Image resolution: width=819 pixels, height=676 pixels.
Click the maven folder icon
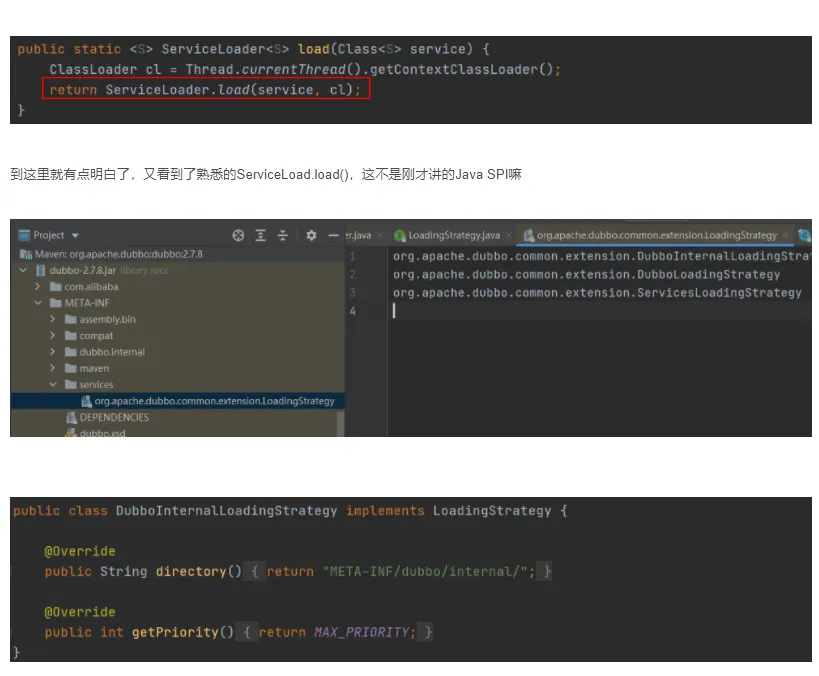tap(71, 368)
